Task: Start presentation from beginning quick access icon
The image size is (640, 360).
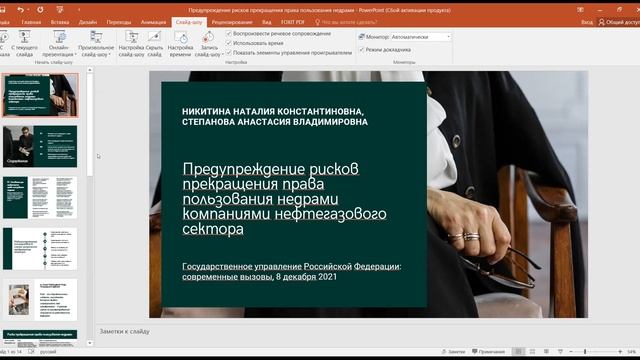Action: coord(60,10)
